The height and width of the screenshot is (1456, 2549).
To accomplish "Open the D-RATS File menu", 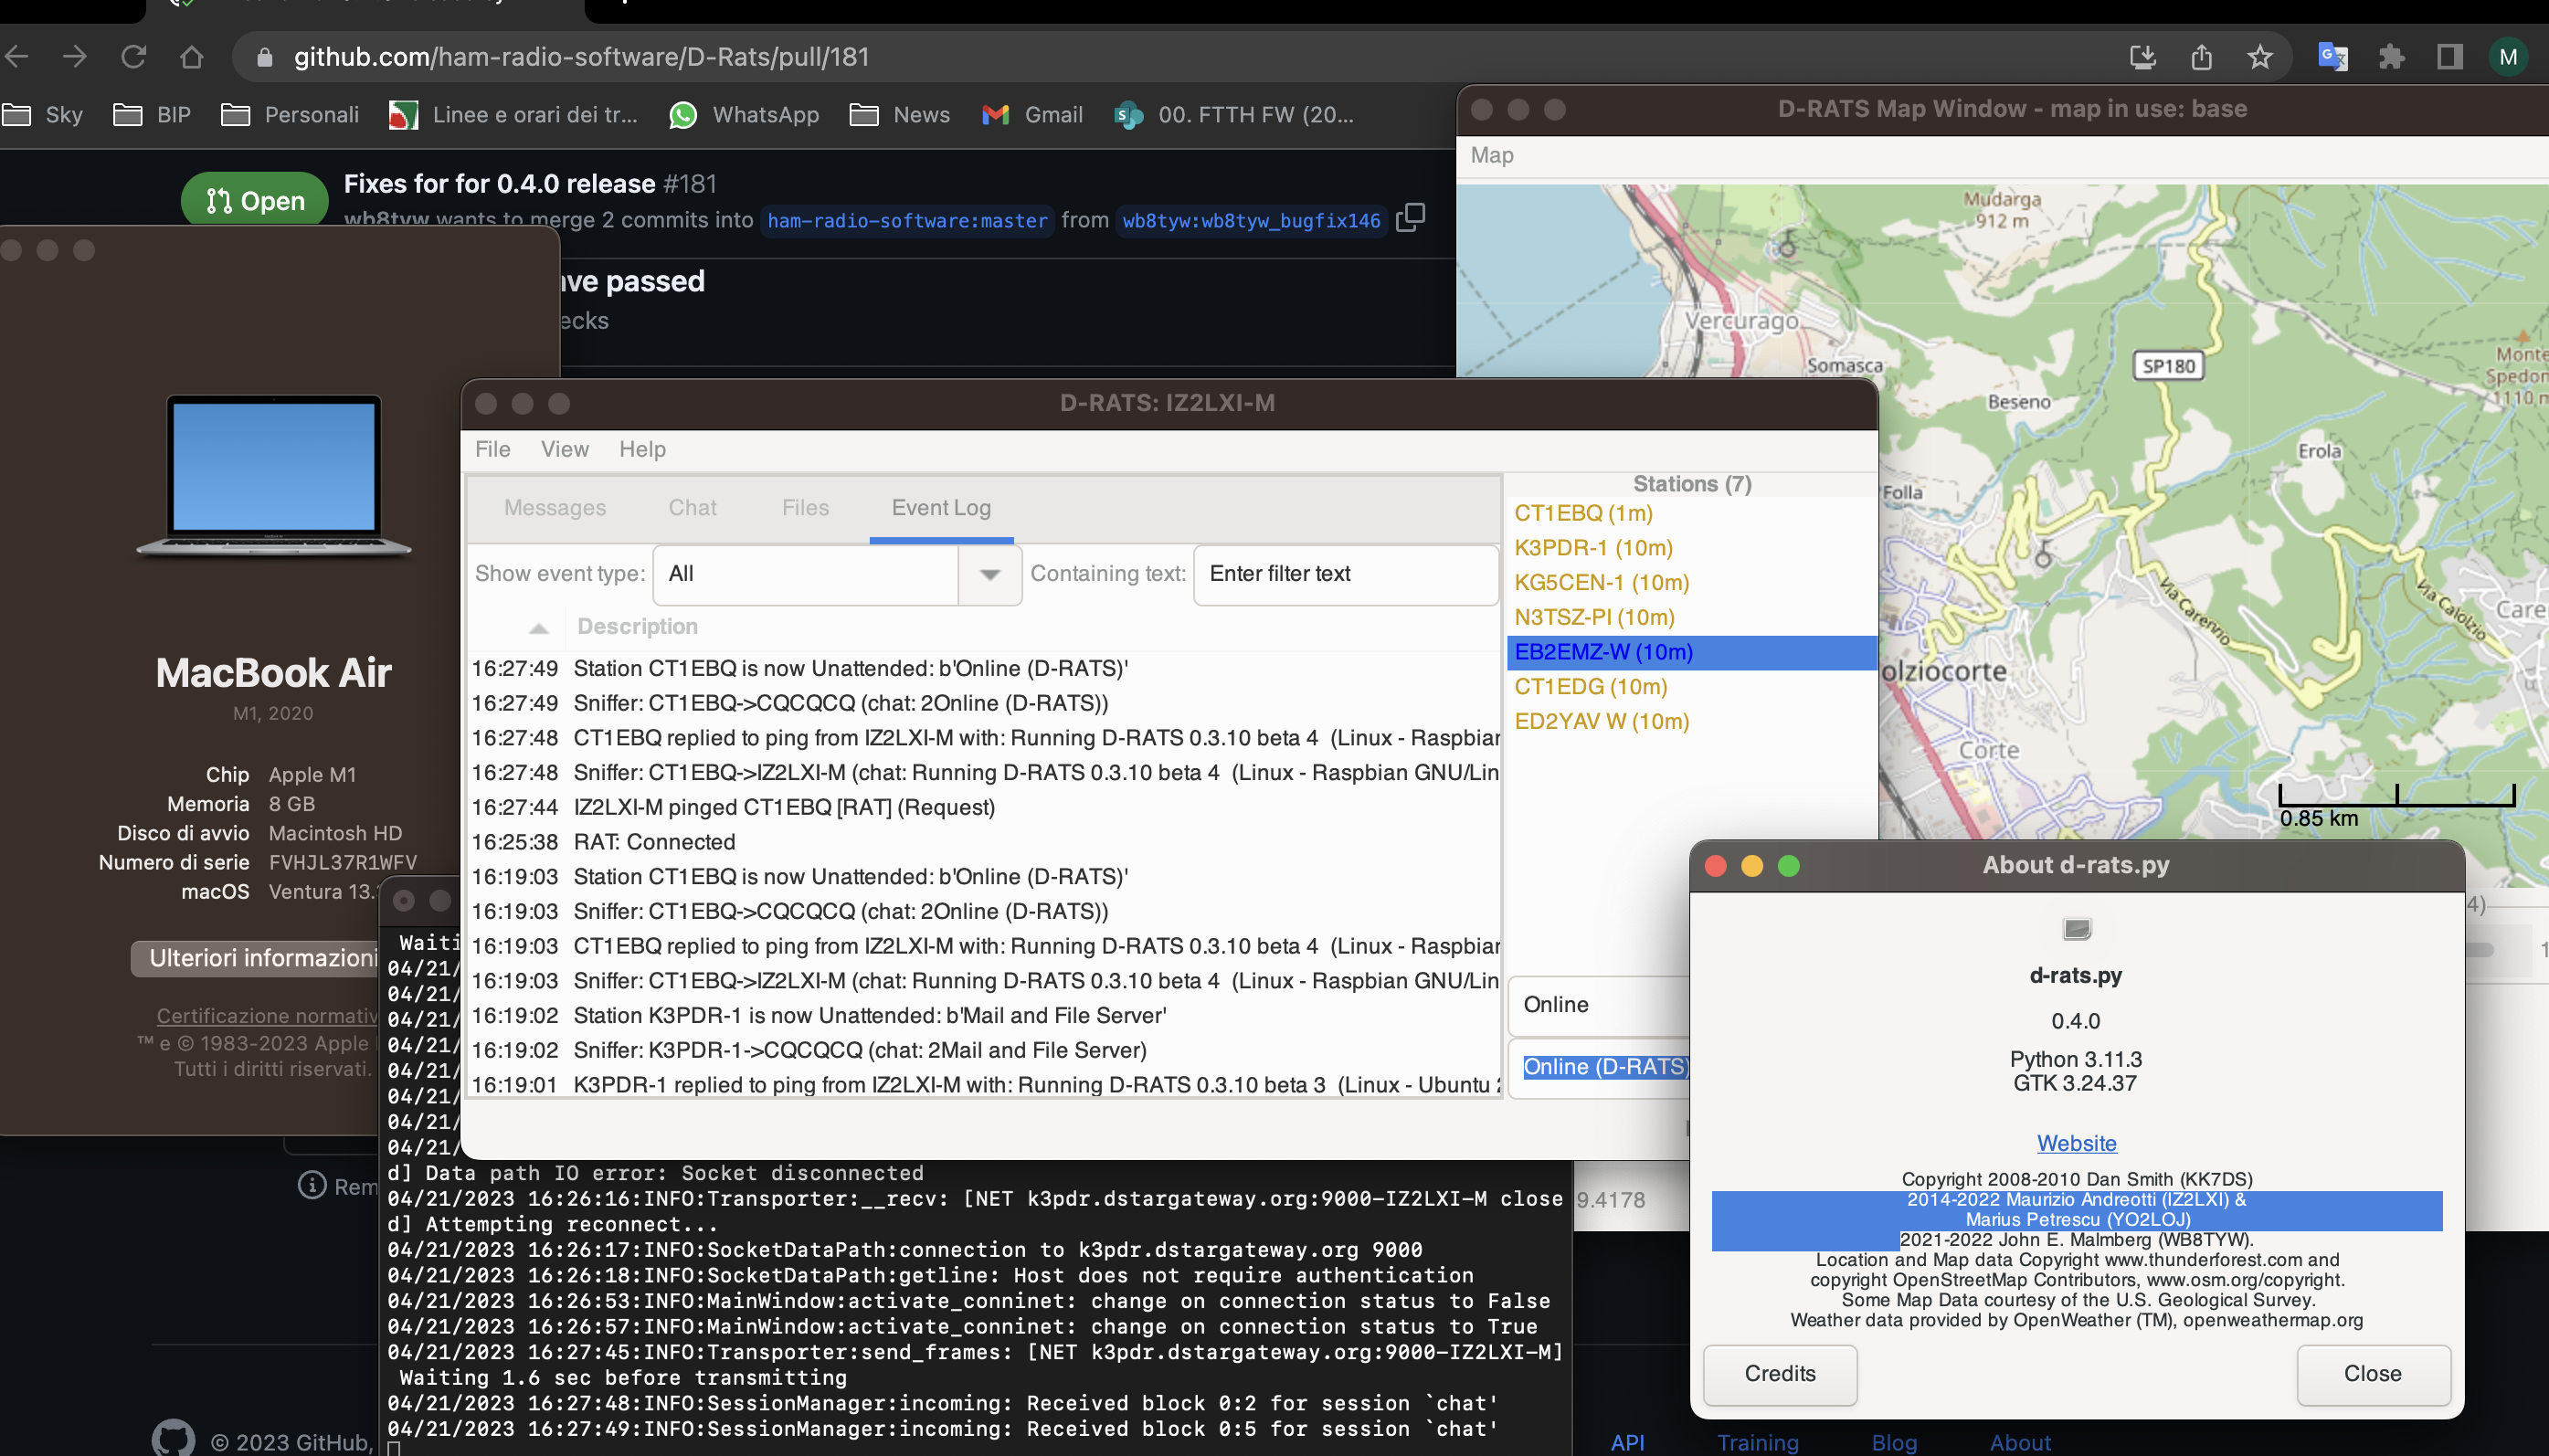I will (492, 449).
